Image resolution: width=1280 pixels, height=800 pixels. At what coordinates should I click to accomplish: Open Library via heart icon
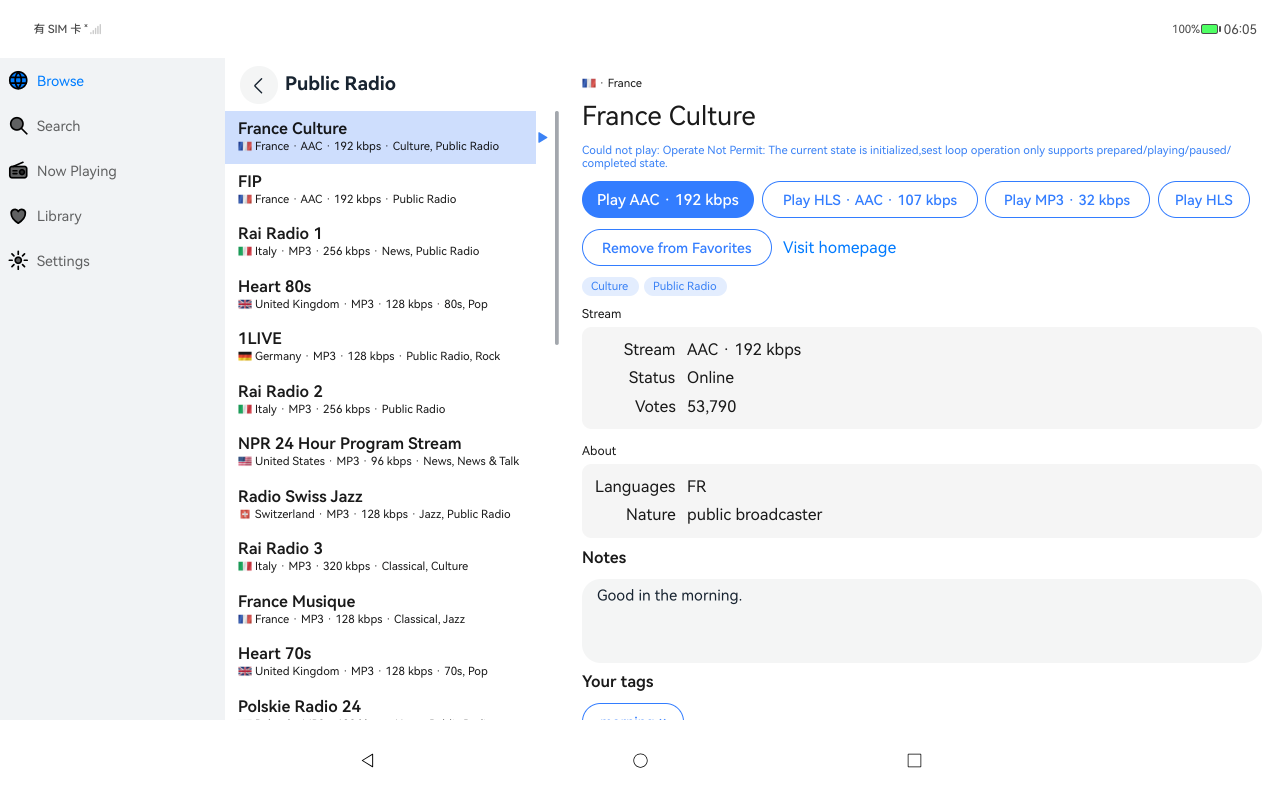tap(18, 216)
